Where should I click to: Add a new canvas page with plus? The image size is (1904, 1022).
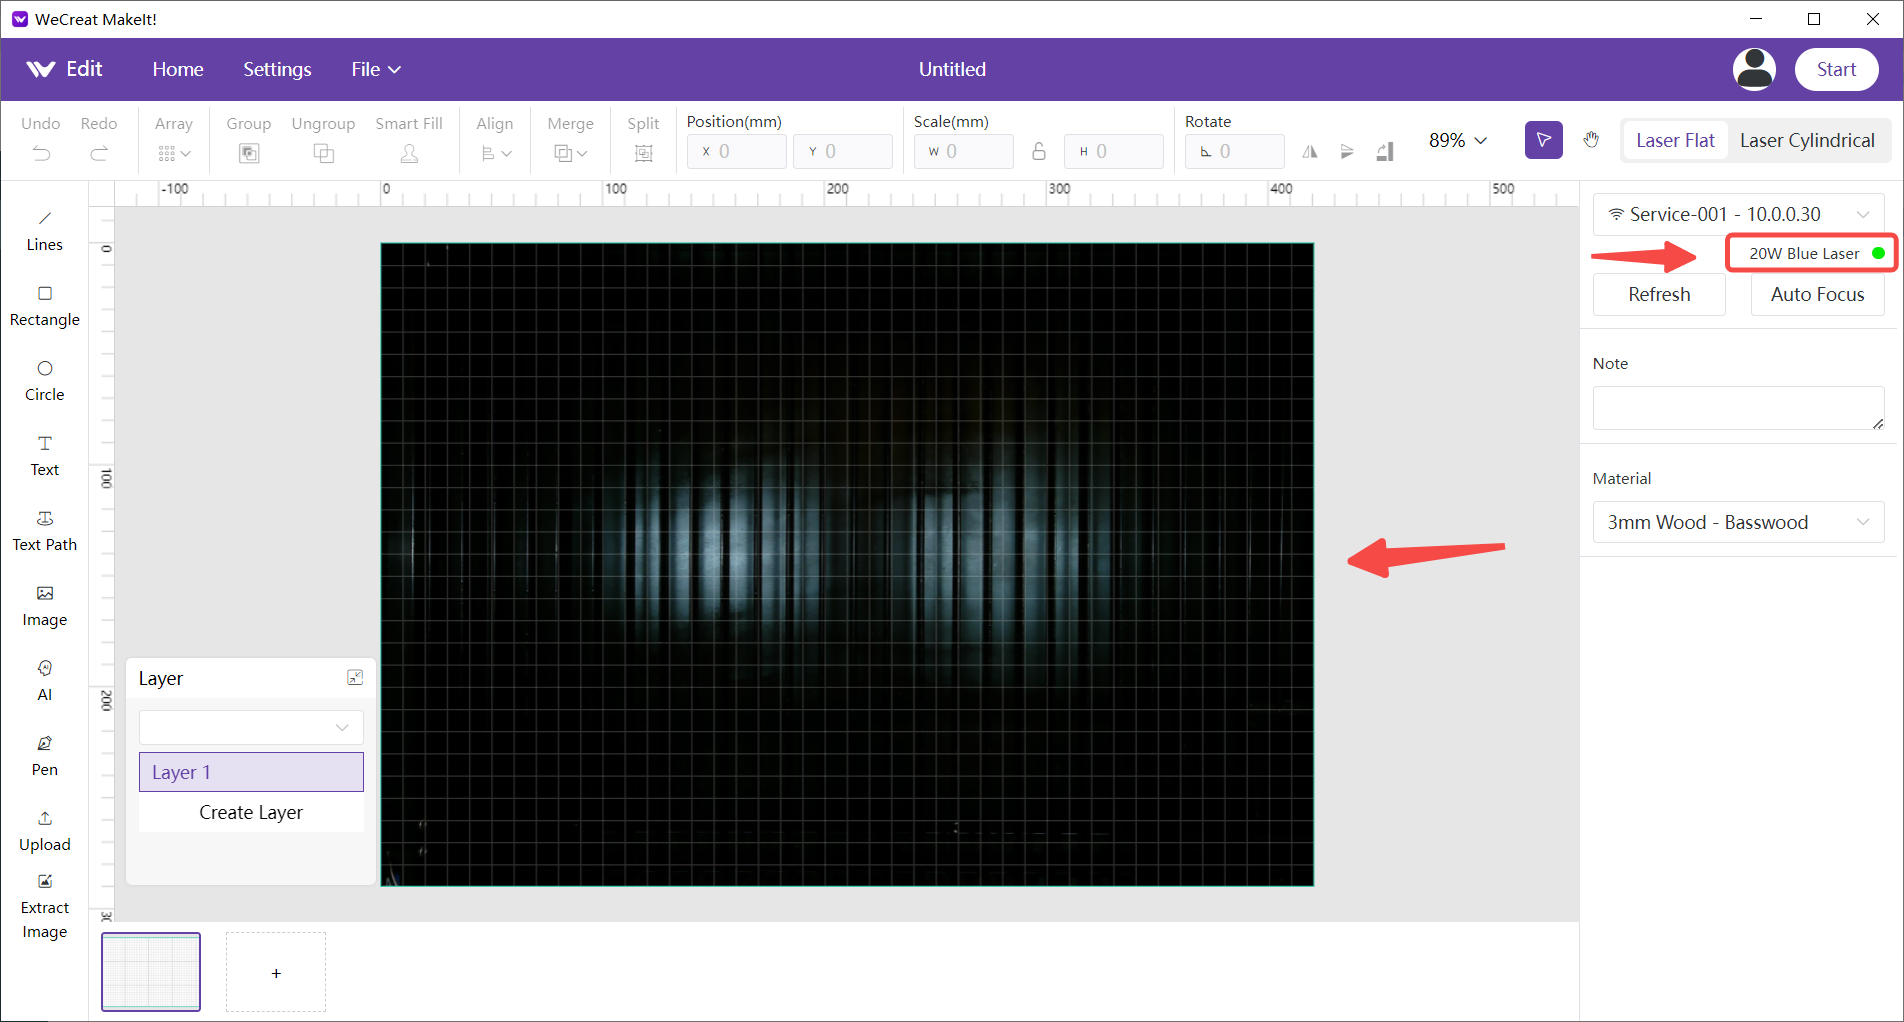(276, 972)
